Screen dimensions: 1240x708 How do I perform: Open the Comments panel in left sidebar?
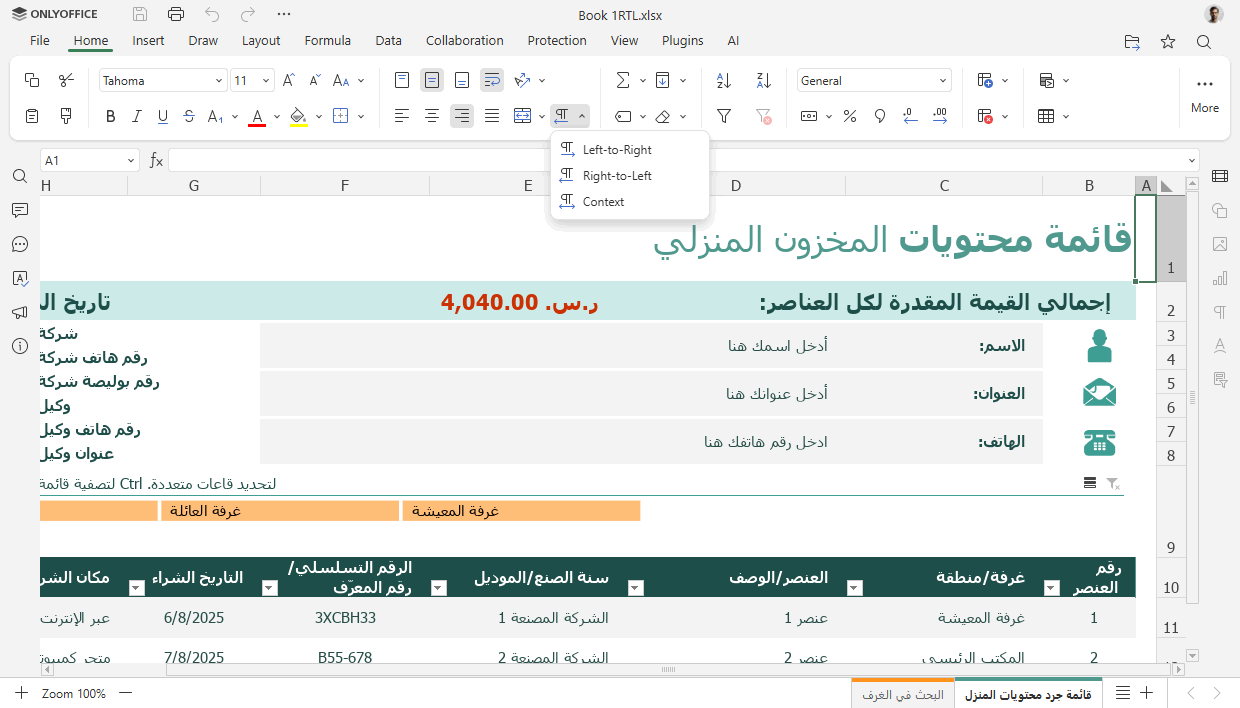[20, 210]
